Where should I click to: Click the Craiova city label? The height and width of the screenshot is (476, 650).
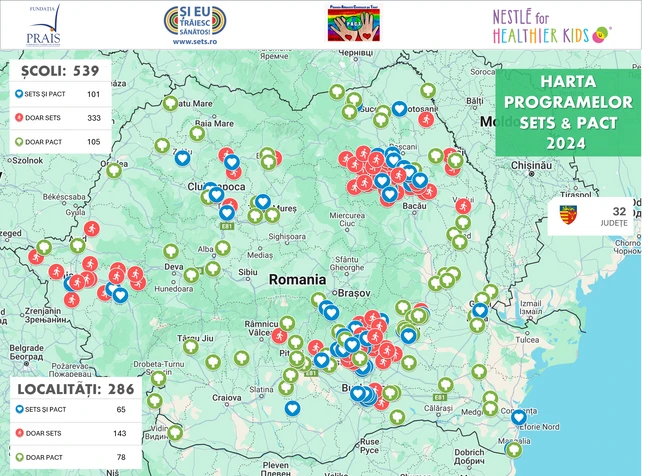[x=227, y=398]
